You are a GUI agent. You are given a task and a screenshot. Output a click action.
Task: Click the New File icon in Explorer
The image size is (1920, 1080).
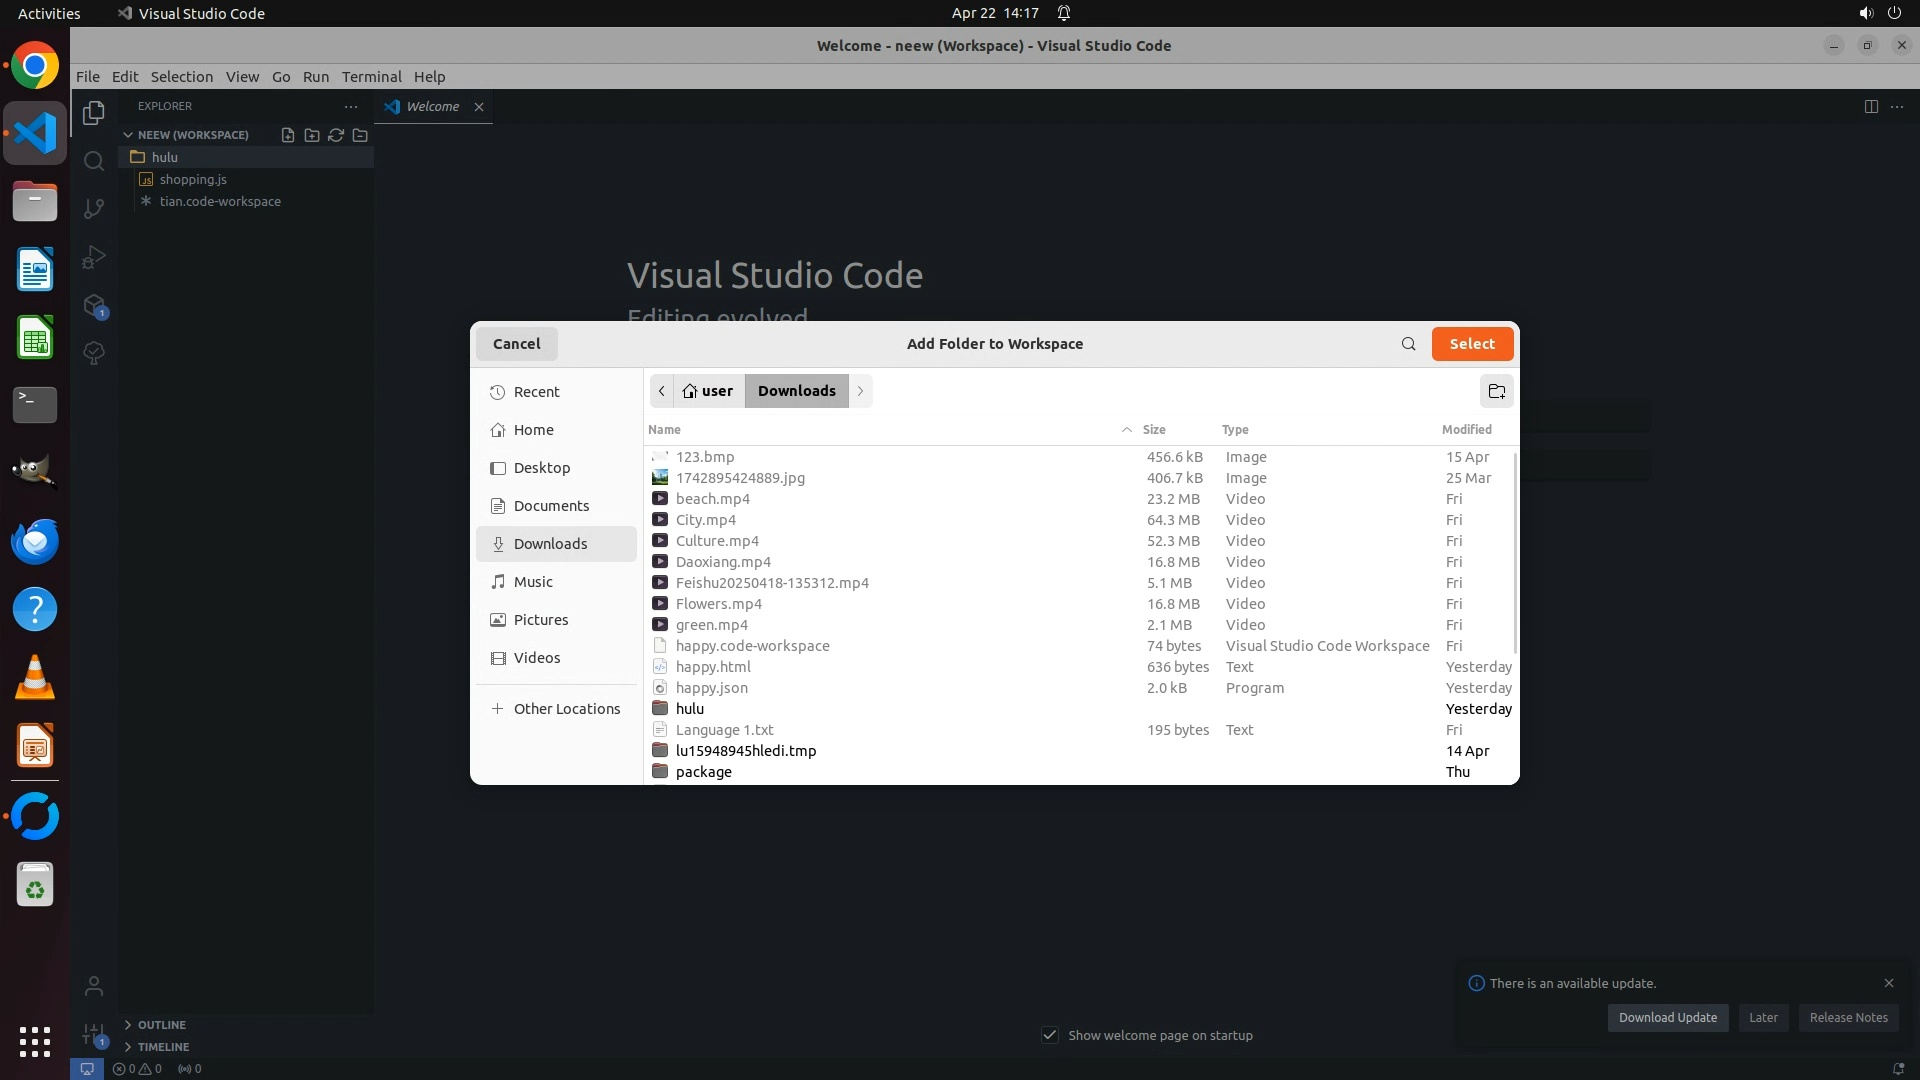(x=288, y=135)
